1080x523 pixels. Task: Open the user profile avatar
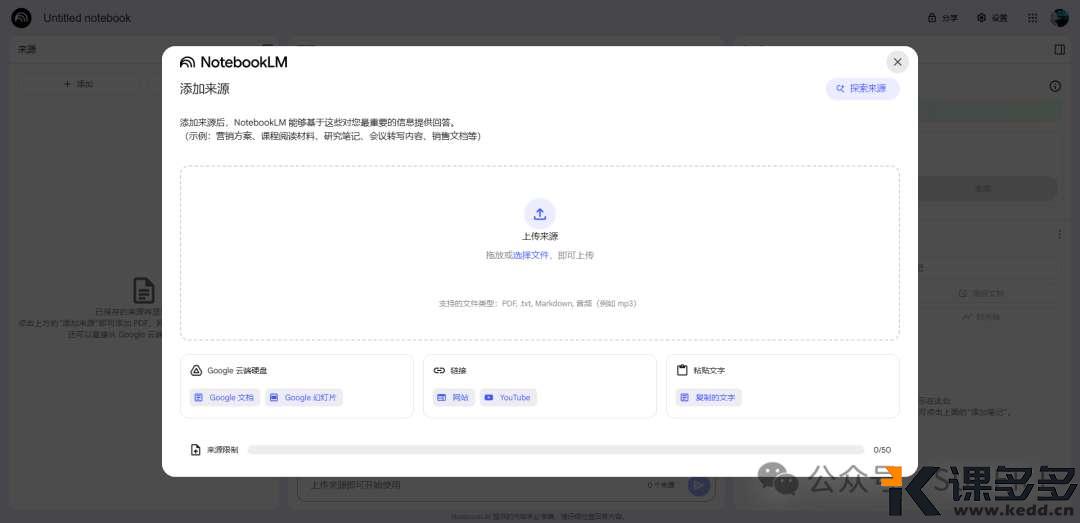[1060, 18]
